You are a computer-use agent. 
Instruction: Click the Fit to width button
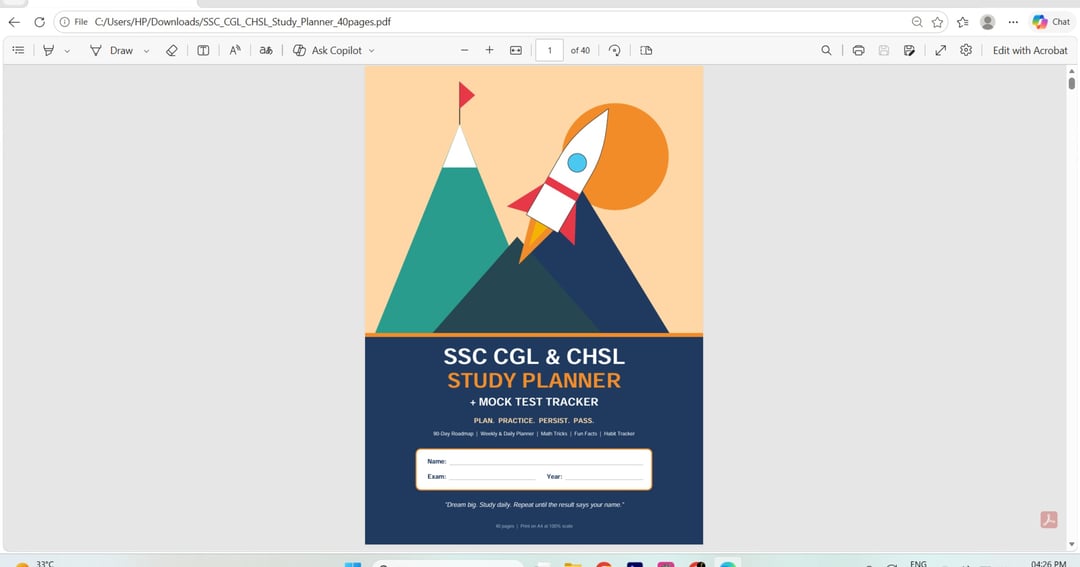coord(516,50)
